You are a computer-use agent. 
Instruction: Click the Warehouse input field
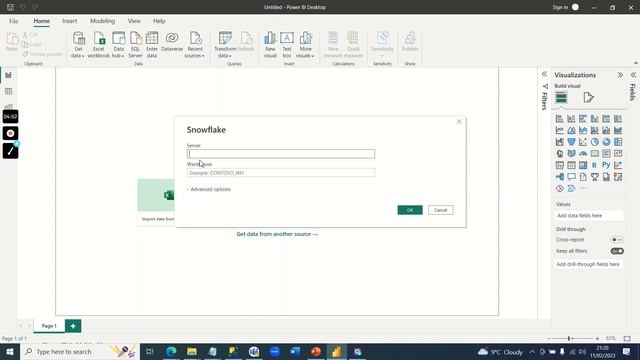281,173
